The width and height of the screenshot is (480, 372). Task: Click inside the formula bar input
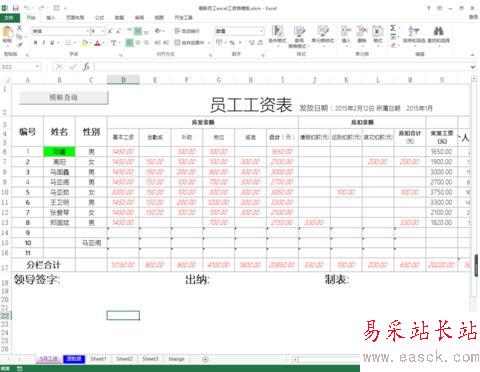[x=282, y=67]
